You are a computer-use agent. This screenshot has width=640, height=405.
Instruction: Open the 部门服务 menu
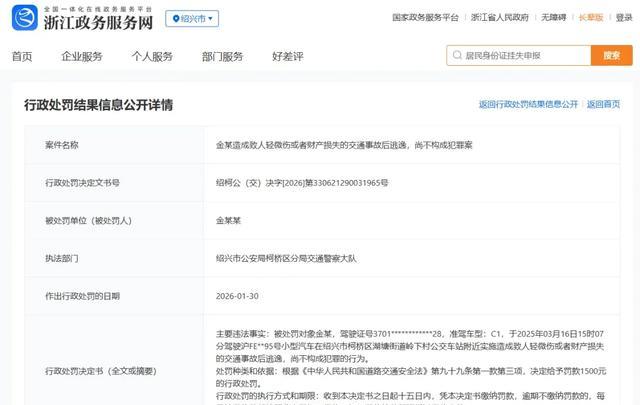click(222, 56)
